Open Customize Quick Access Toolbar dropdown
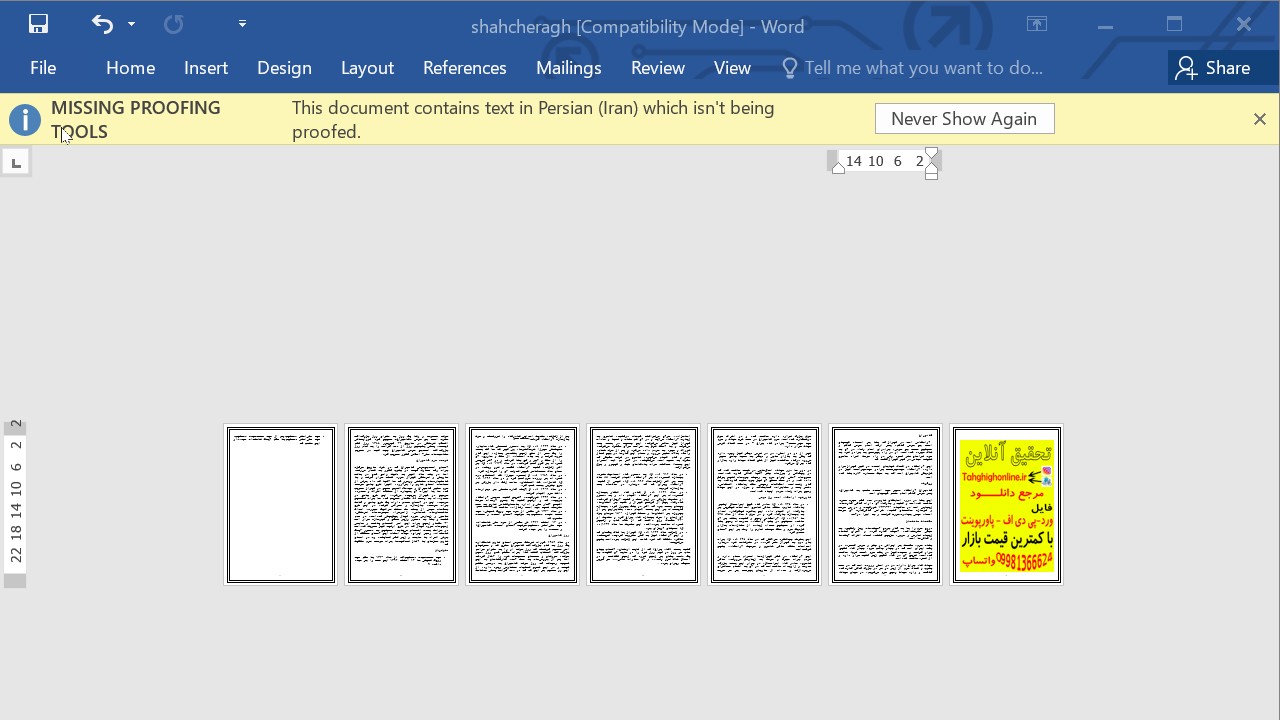The width and height of the screenshot is (1280, 720). tap(242, 23)
